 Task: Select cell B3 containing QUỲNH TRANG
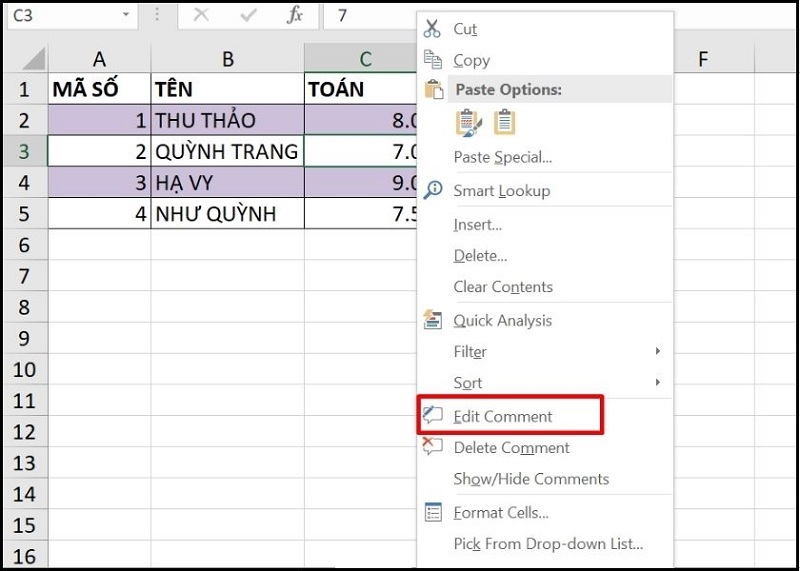point(227,152)
